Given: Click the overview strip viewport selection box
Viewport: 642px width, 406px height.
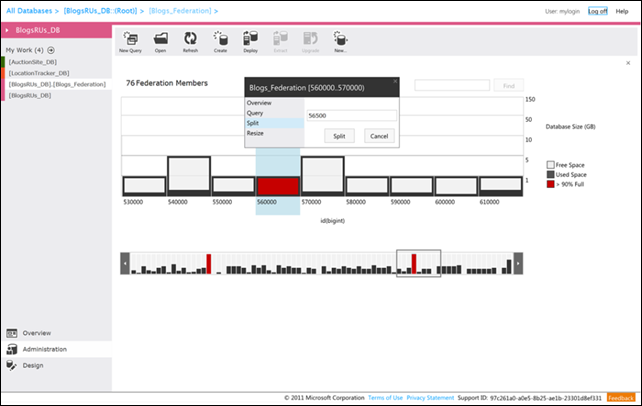Looking at the screenshot, I should tap(418, 264).
